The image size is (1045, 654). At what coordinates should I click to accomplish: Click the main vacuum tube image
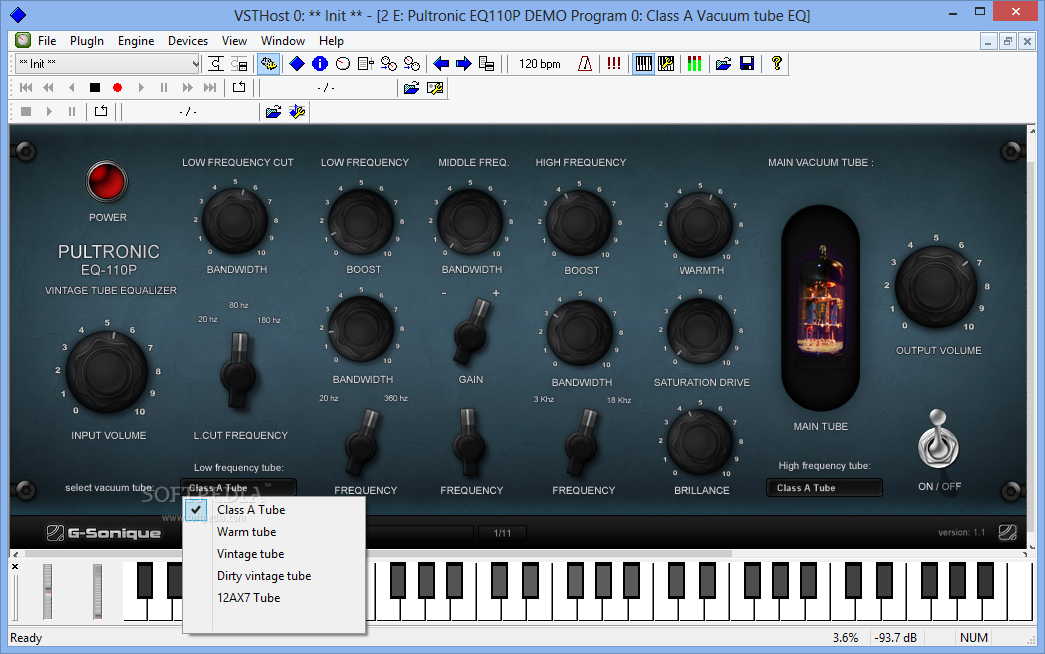[820, 307]
